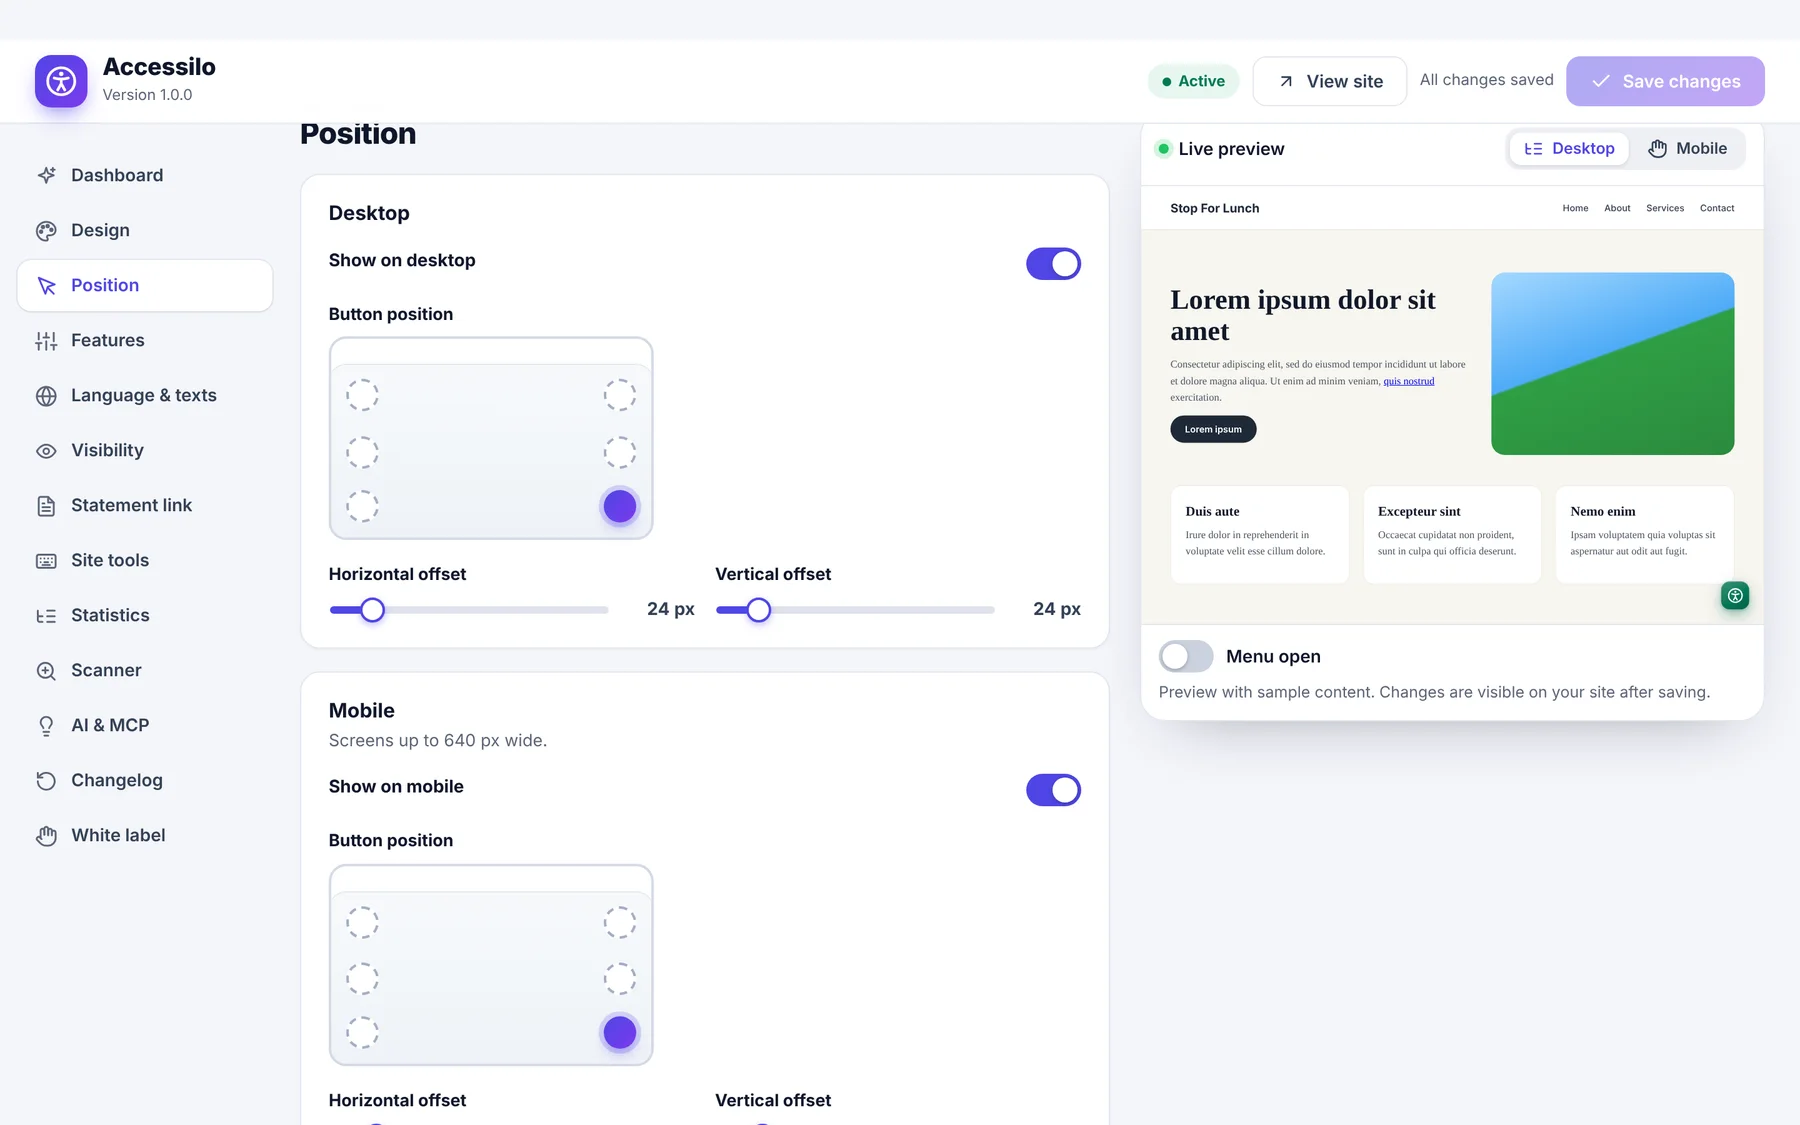Screen dimensions: 1800x1125
Task: Switch preview to Mobile tab
Action: [x=1688, y=149]
